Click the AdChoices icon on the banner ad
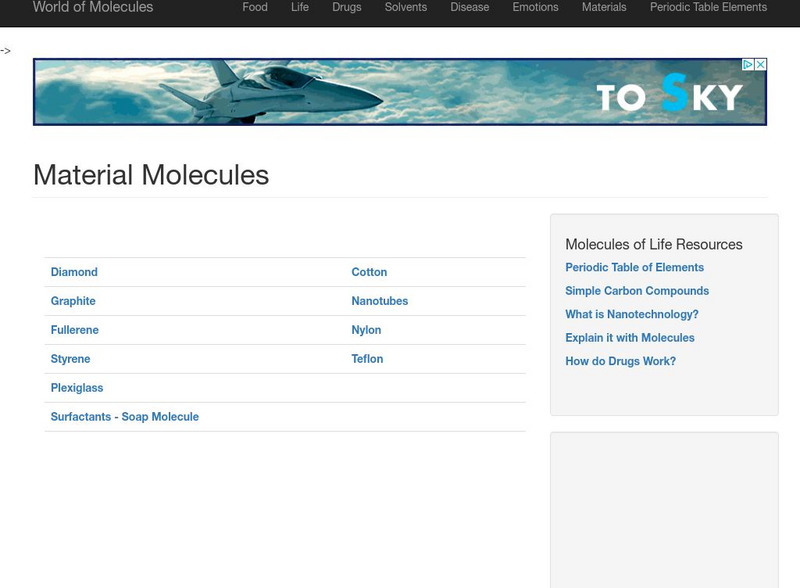Viewport: 800px width, 588px height. (747, 65)
